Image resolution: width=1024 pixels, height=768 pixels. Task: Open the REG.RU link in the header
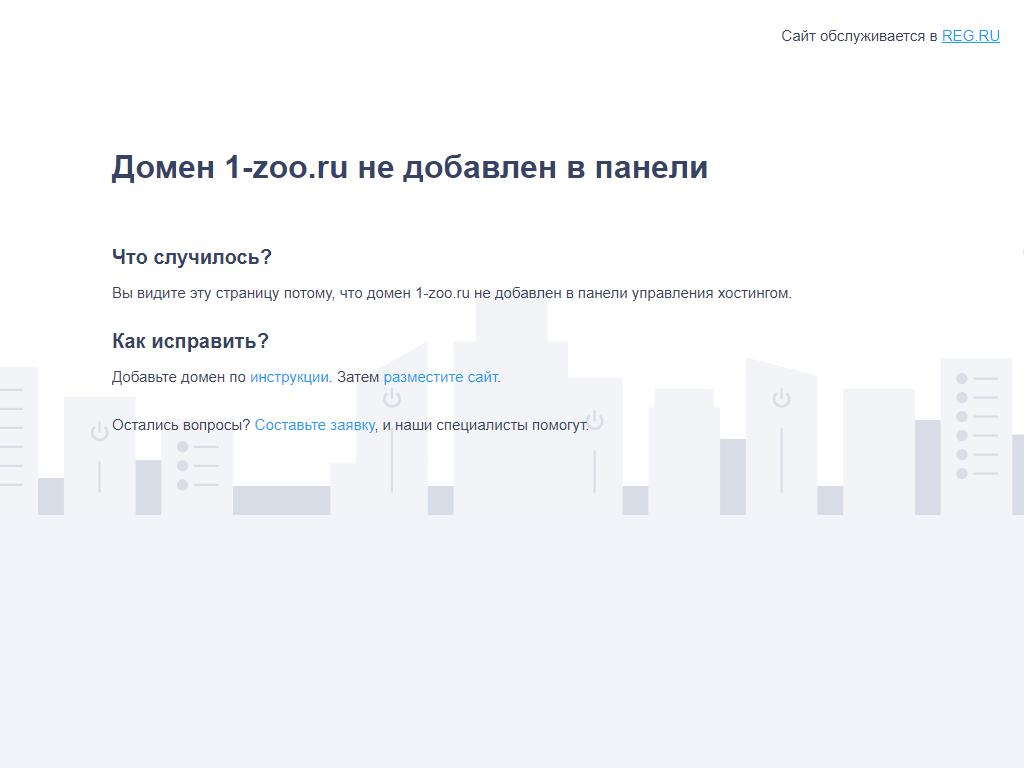pyautogui.click(x=970, y=36)
